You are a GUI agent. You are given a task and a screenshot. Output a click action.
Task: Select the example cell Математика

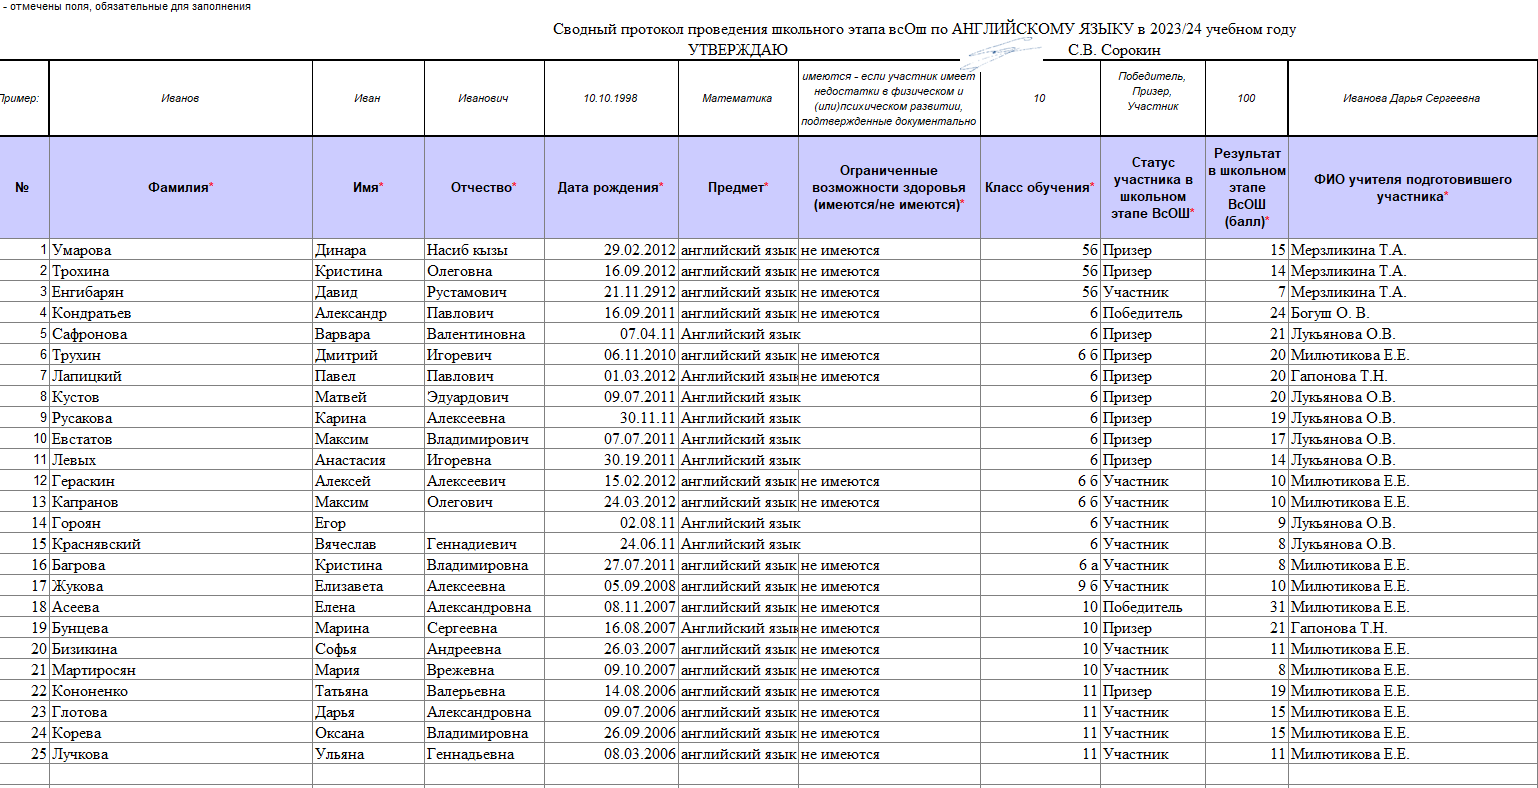point(738,98)
